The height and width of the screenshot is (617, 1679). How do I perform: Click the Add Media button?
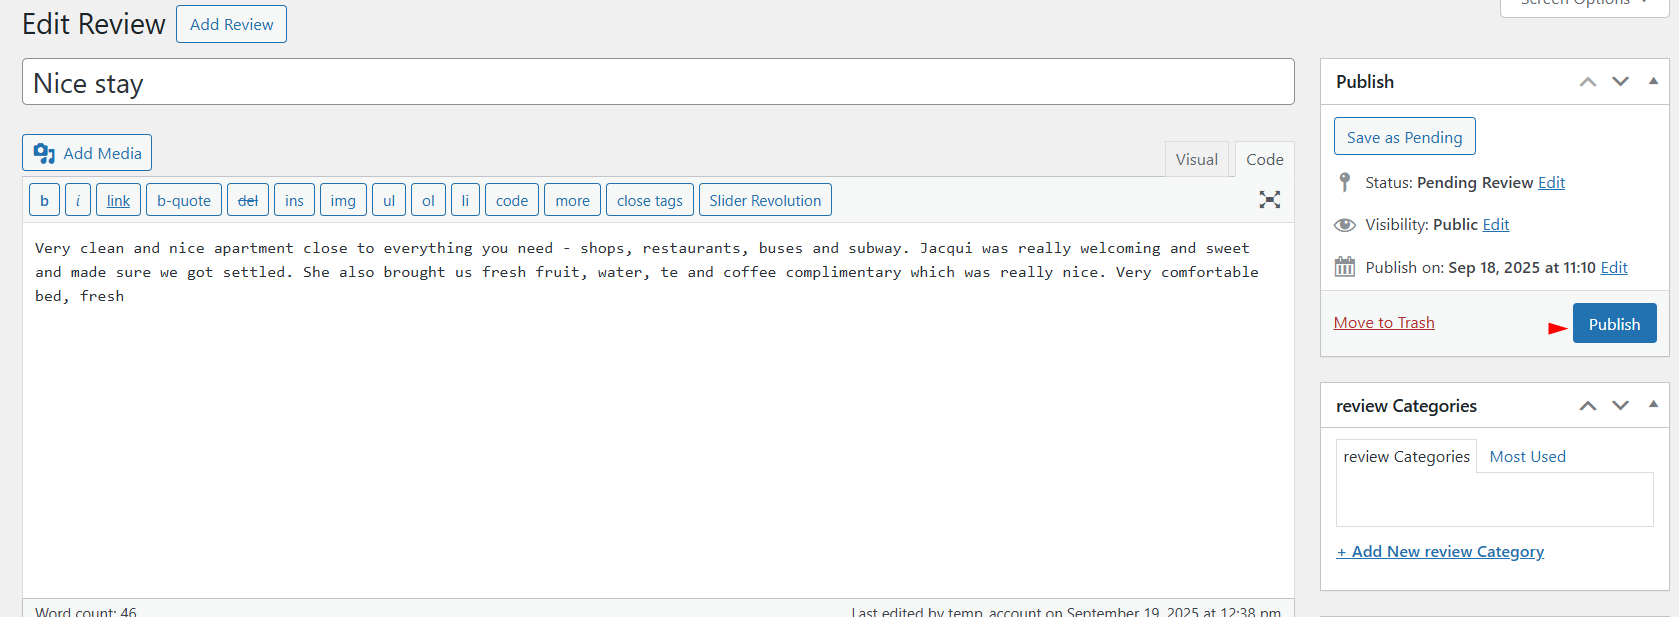click(87, 153)
